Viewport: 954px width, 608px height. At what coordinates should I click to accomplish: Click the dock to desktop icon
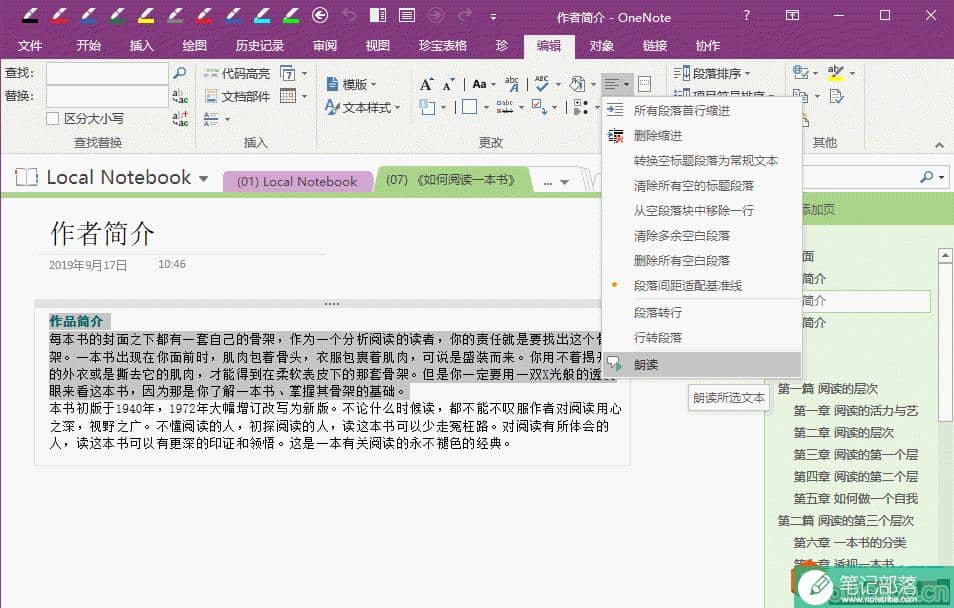(378, 15)
